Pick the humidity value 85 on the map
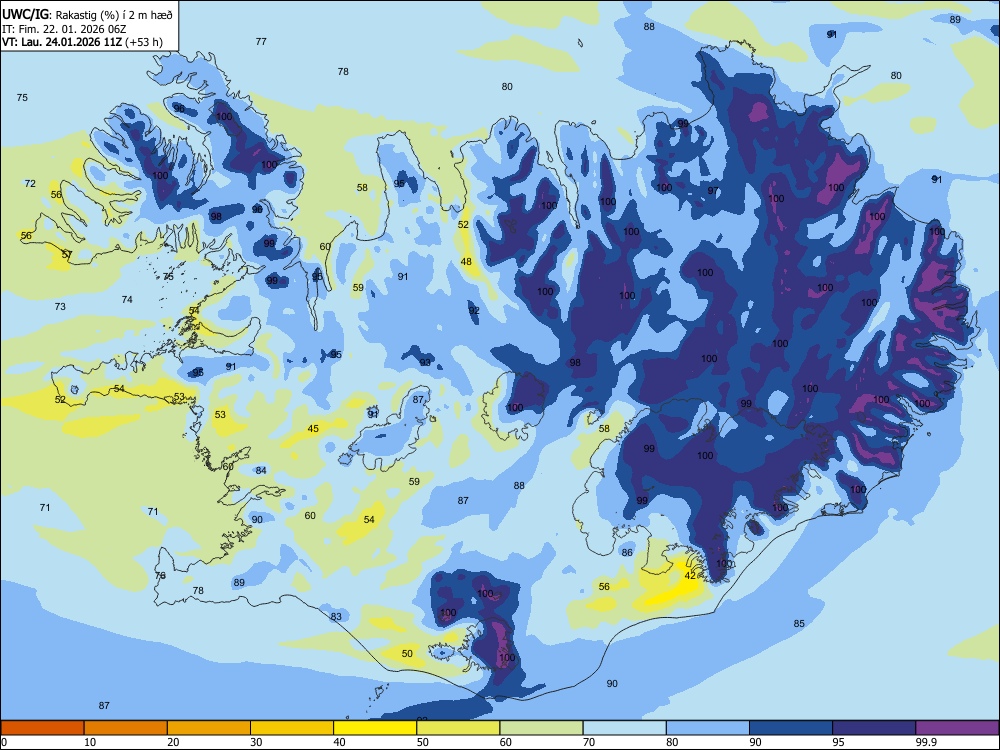This screenshot has height=750, width=1000. 799,624
